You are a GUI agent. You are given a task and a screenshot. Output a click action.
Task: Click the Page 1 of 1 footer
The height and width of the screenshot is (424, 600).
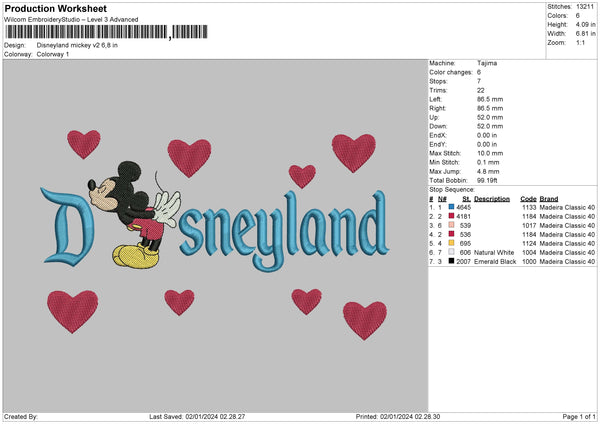click(x=572, y=416)
